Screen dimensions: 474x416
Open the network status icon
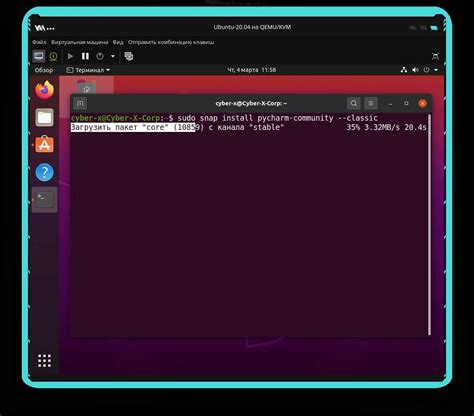coord(404,70)
